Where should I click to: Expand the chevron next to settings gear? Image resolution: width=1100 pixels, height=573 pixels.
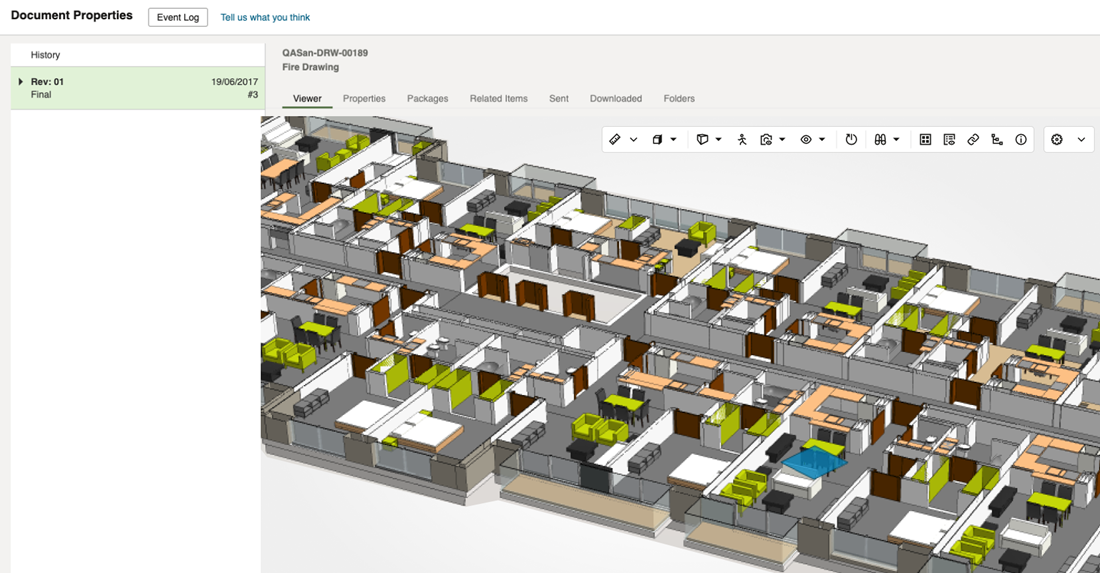(x=1081, y=140)
